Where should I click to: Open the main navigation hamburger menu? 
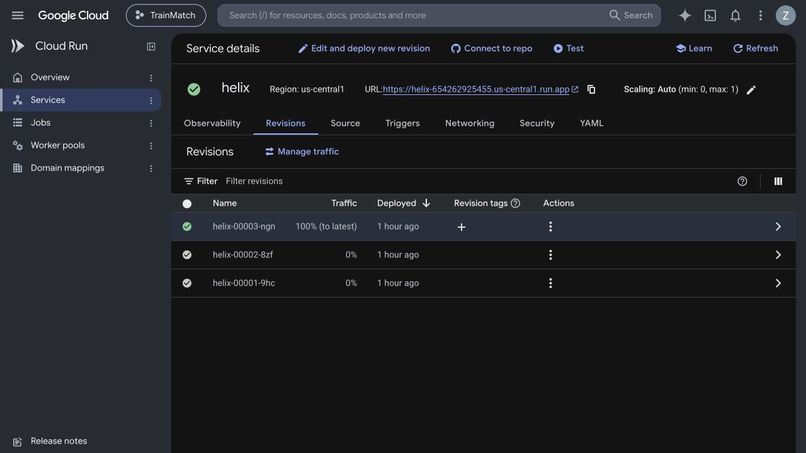(x=17, y=15)
